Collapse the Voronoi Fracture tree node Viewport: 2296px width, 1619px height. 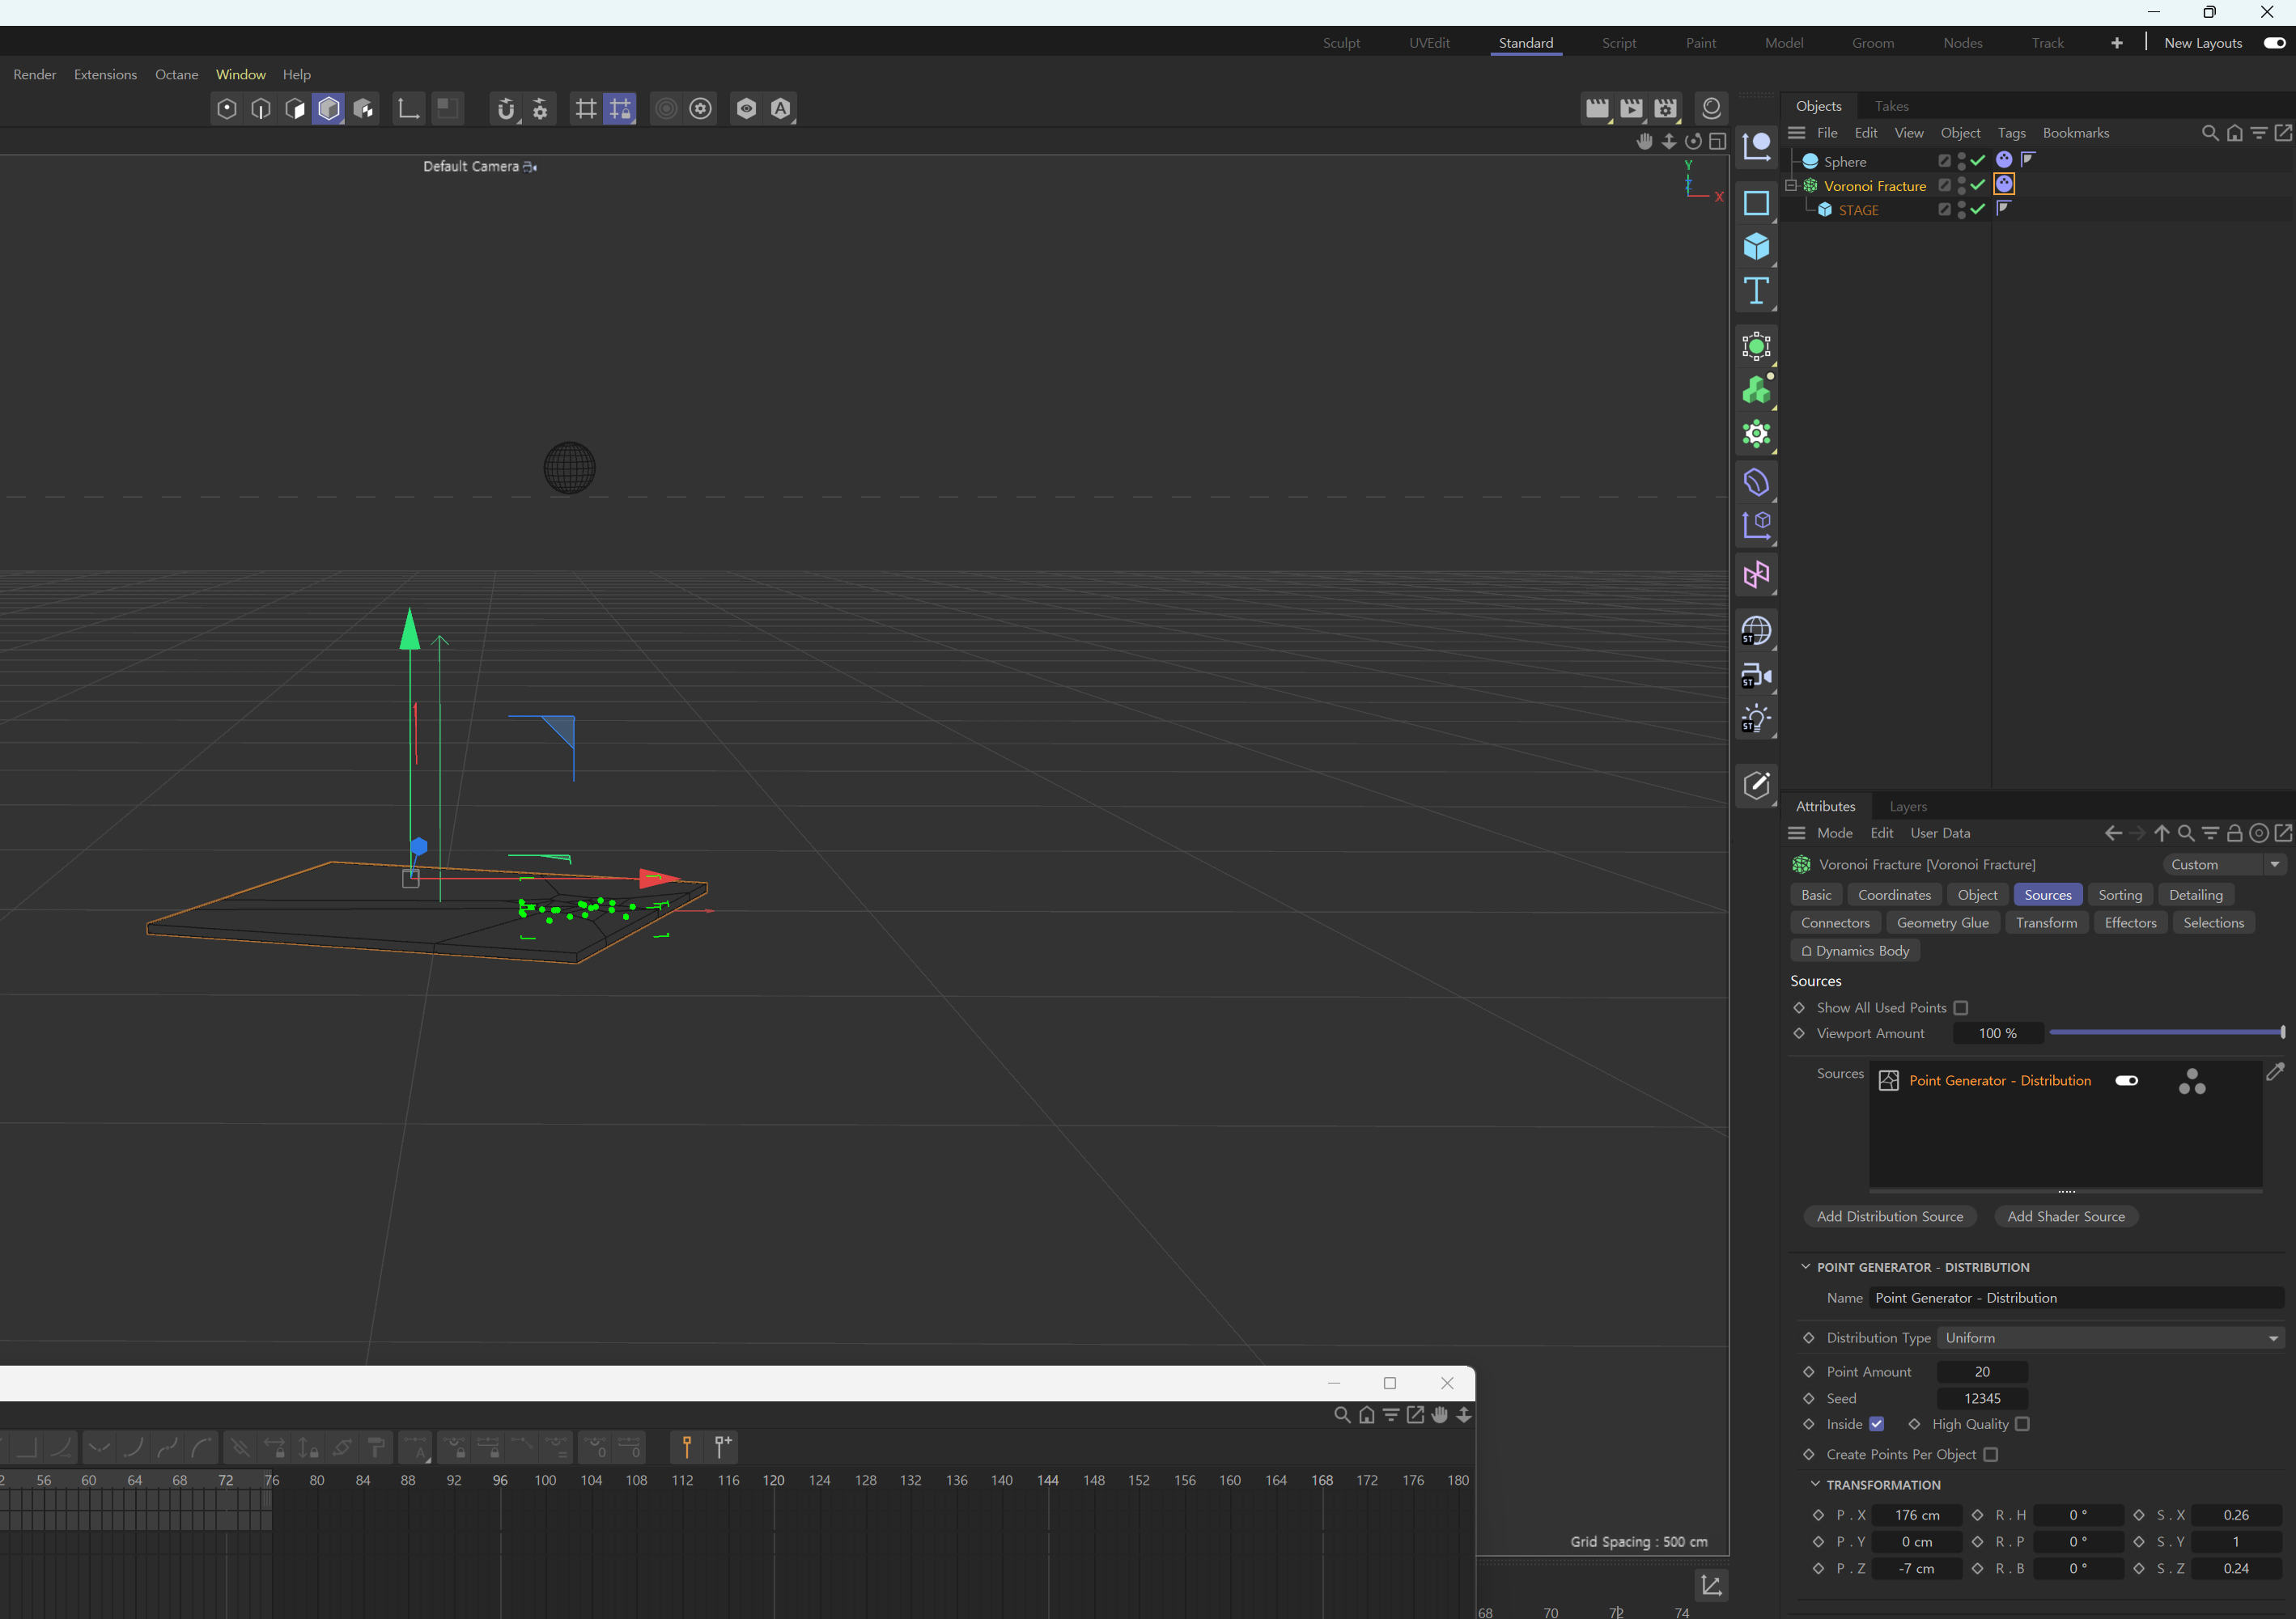pos(1792,185)
